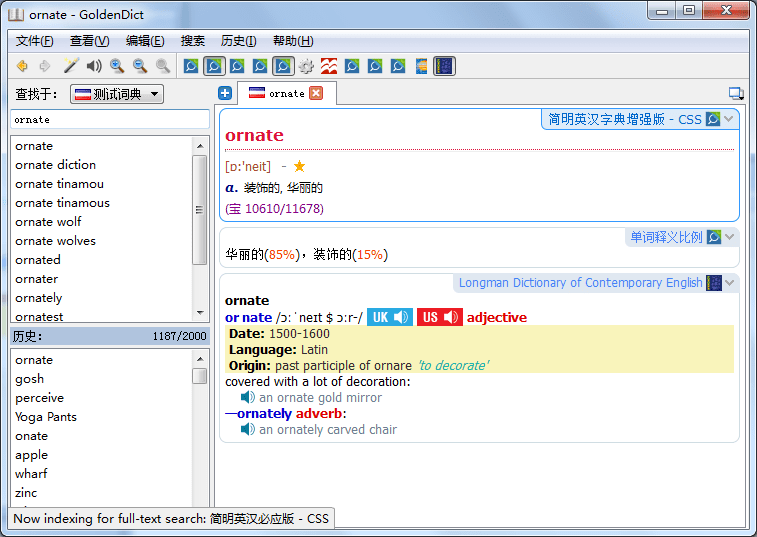Toggle dictionary icon right of grey magnifier
This screenshot has height=537, width=757.
[x=191, y=66]
